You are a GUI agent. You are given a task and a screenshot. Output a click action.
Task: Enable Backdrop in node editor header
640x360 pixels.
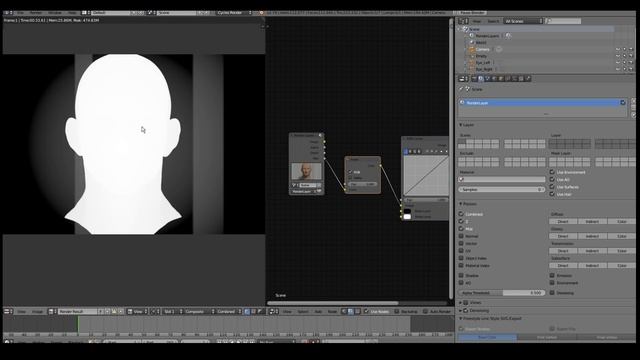[x=397, y=311]
